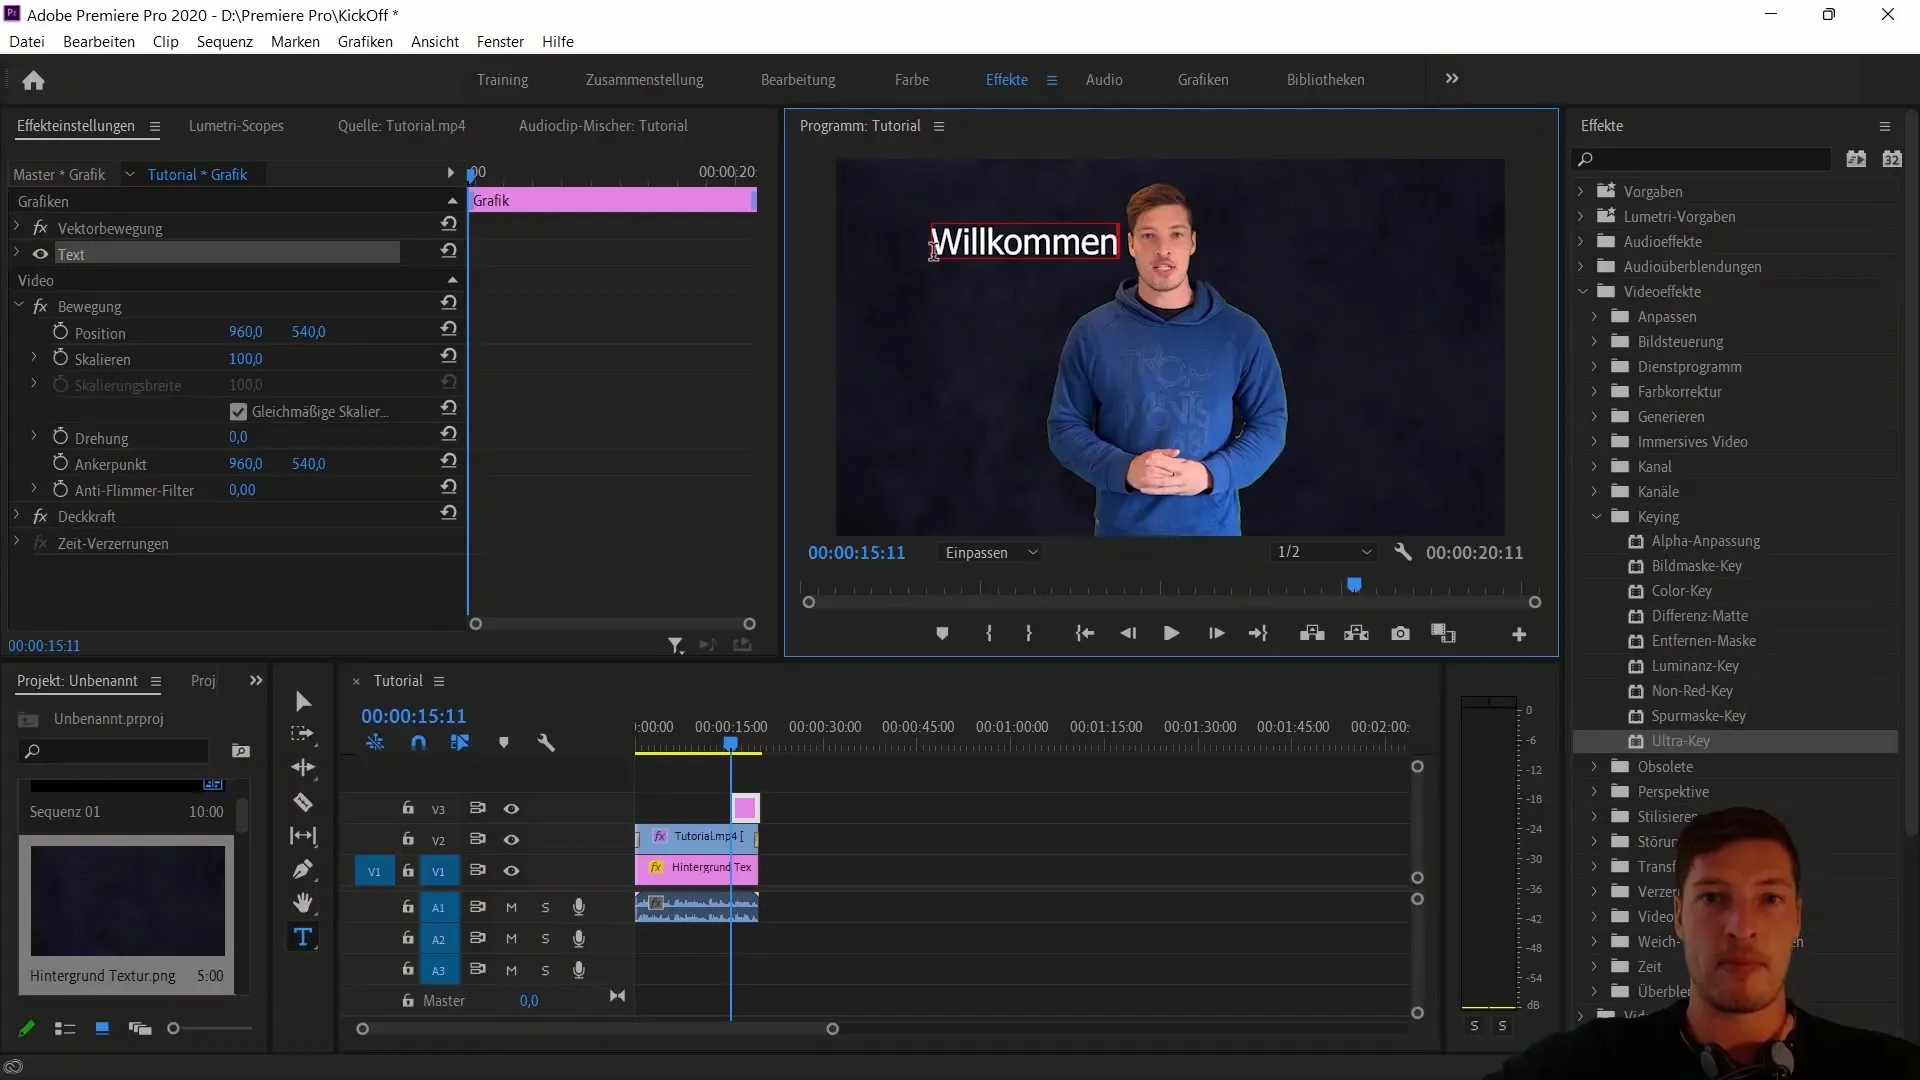The width and height of the screenshot is (1920, 1080).
Task: Click the Lift button icon
Action: click(1312, 634)
